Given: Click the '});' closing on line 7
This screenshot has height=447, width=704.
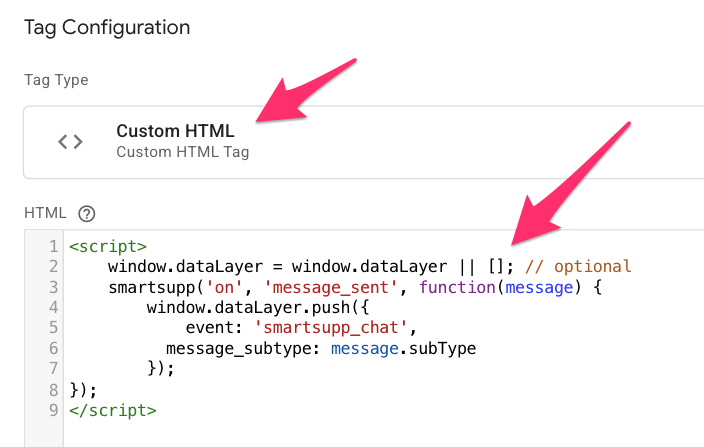Looking at the screenshot, I should coord(161,368).
